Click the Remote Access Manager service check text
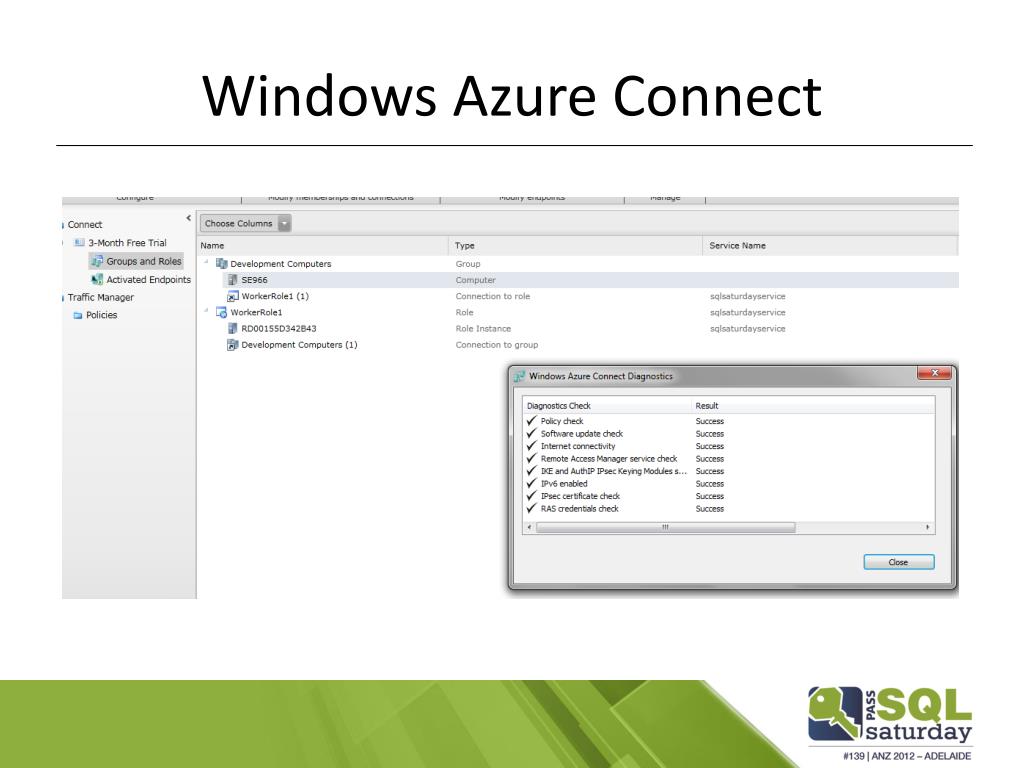This screenshot has height=768, width=1024. [x=609, y=458]
